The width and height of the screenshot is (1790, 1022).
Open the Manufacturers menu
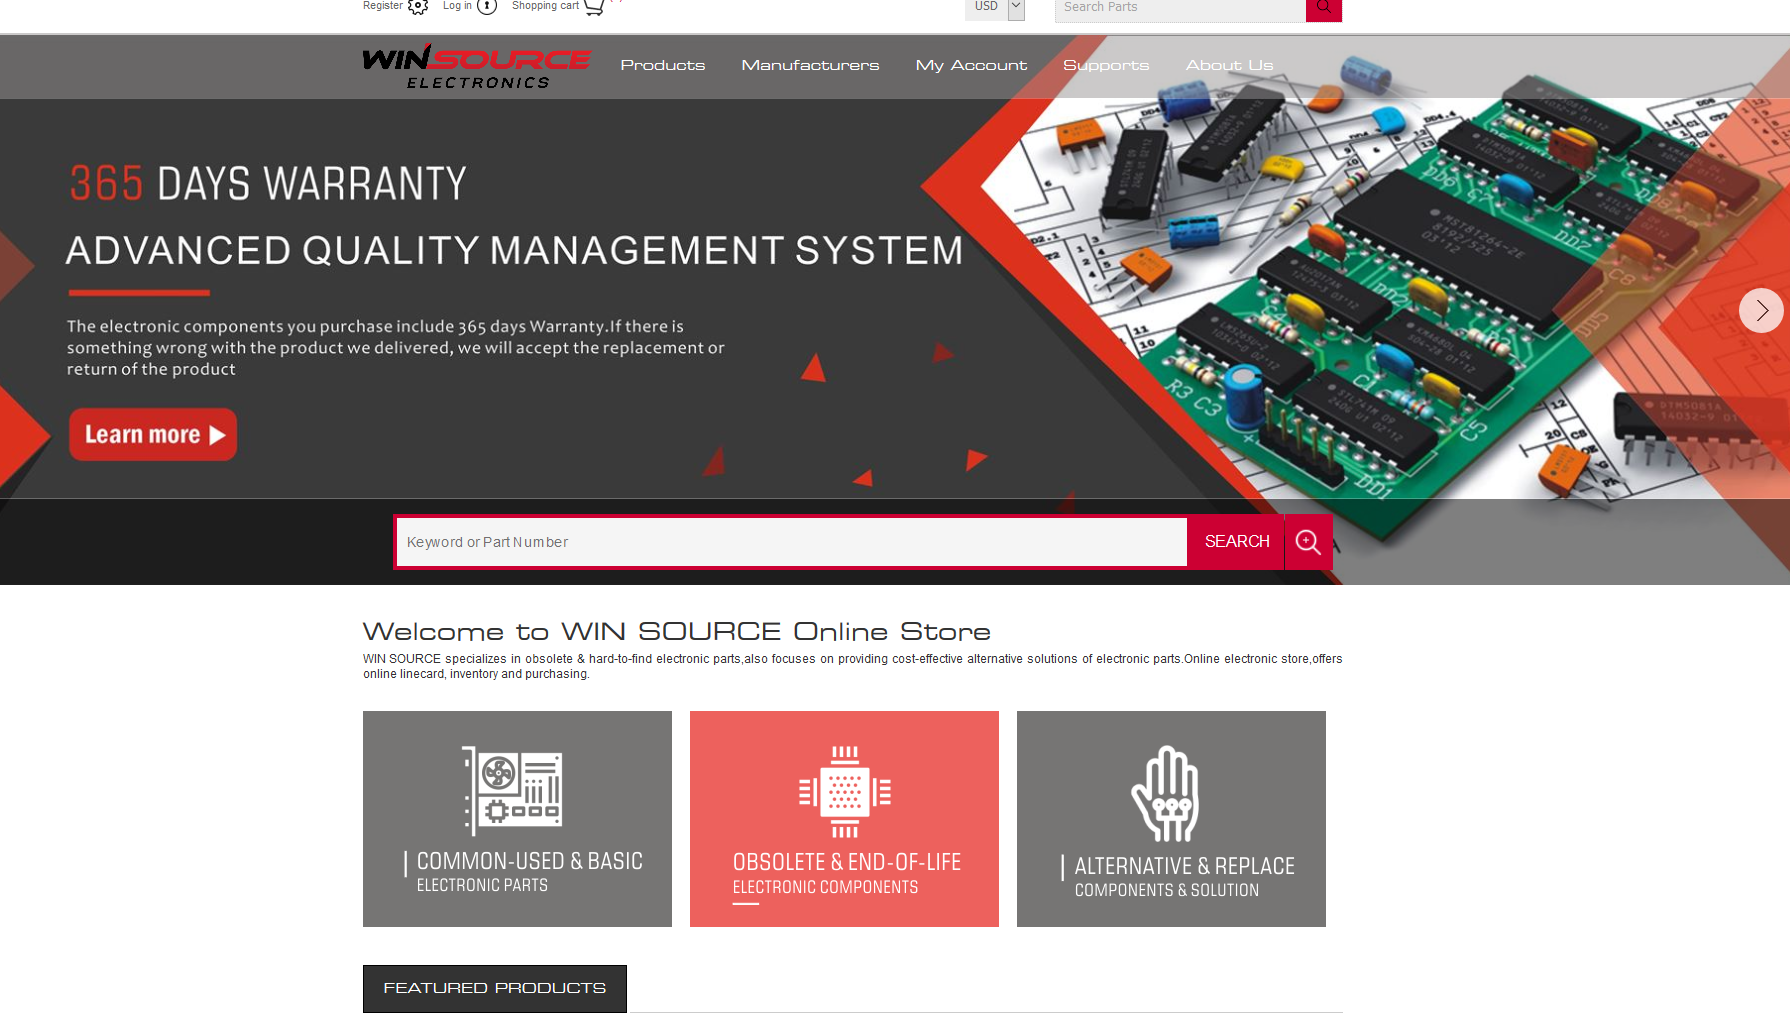click(x=810, y=65)
